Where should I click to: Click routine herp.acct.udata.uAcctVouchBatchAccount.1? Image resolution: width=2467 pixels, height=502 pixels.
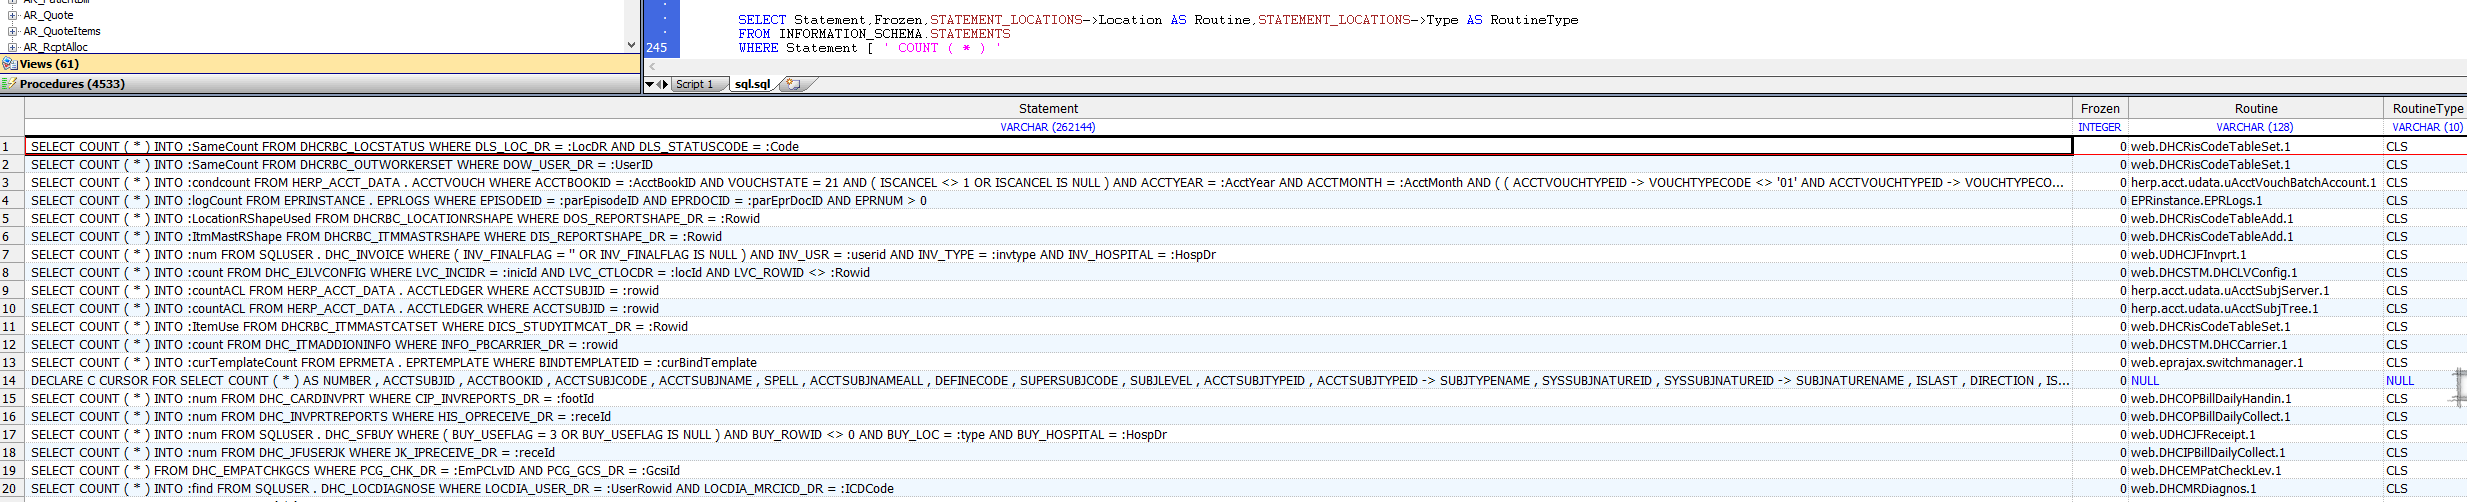pos(2254,183)
